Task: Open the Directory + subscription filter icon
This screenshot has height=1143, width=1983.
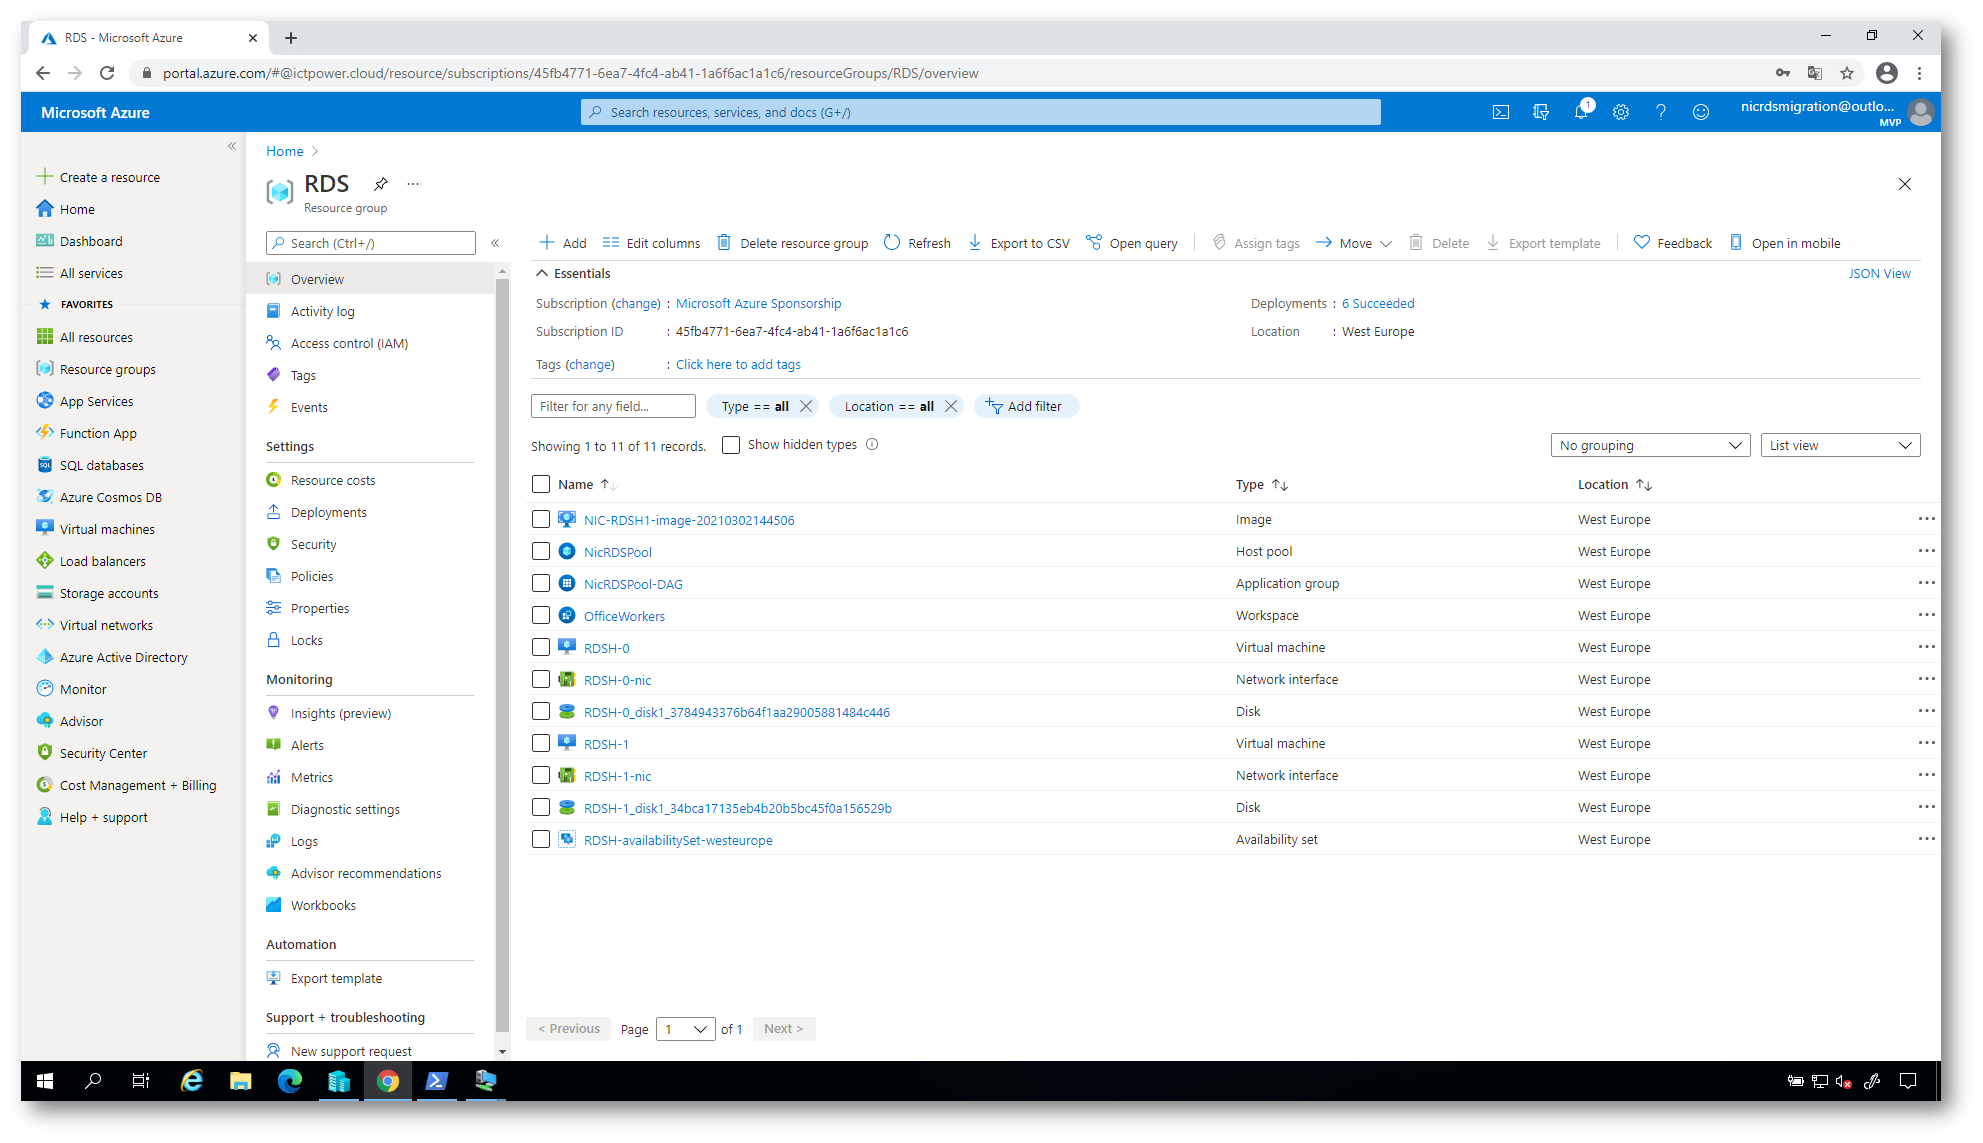Action: (1541, 112)
